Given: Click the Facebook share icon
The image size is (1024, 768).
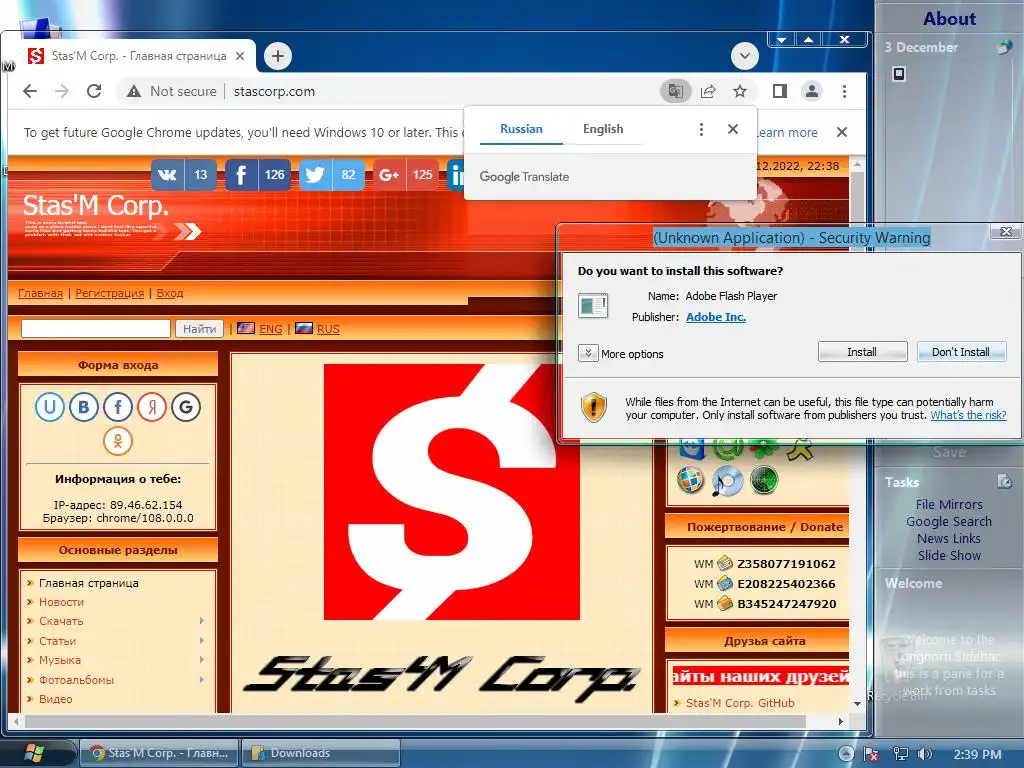Looking at the screenshot, I should [241, 175].
